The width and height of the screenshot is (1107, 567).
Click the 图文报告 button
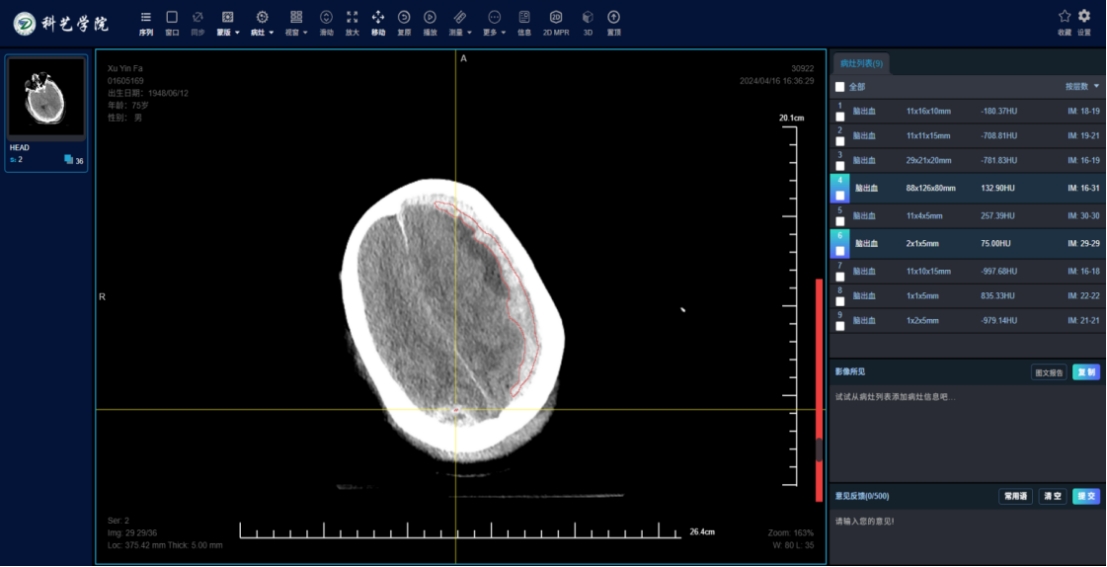[x=1048, y=373]
